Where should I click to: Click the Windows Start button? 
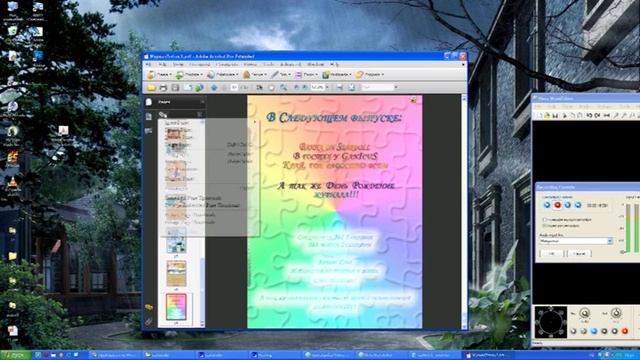pos(15,355)
